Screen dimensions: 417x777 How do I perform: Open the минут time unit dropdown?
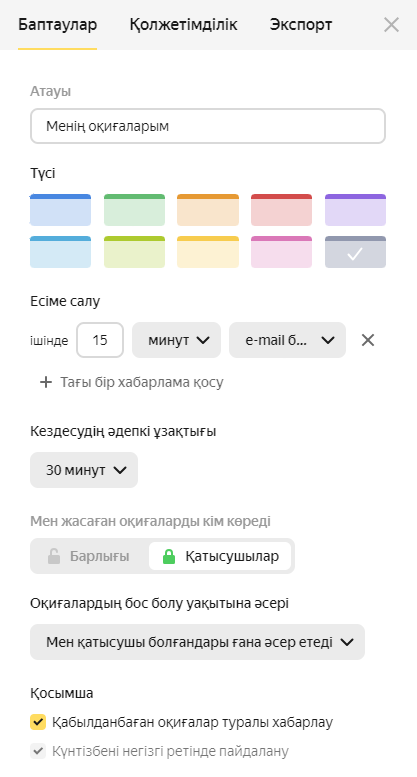click(176, 340)
